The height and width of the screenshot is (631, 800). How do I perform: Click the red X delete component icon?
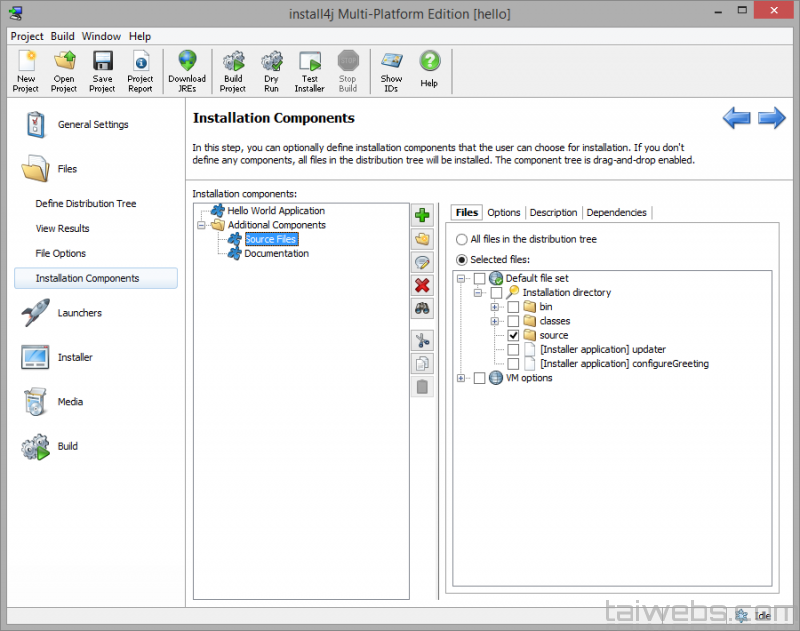(x=422, y=286)
